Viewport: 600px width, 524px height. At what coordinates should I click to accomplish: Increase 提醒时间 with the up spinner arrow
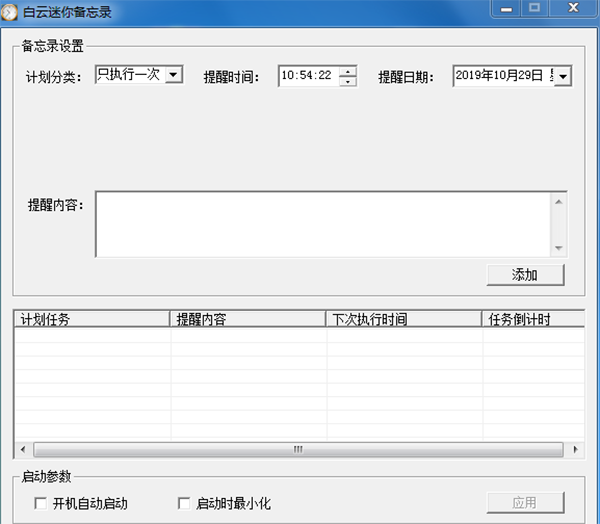click(x=348, y=71)
